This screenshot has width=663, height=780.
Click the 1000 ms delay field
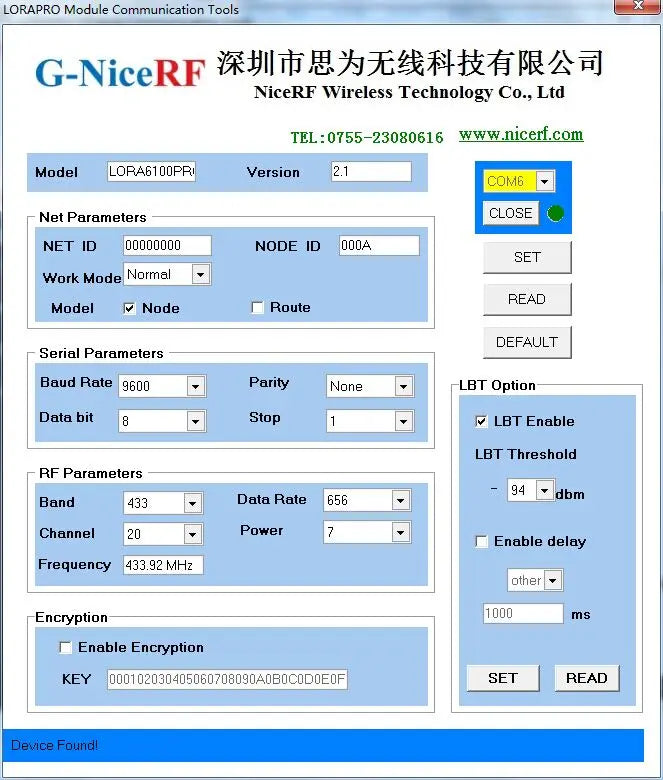523,613
